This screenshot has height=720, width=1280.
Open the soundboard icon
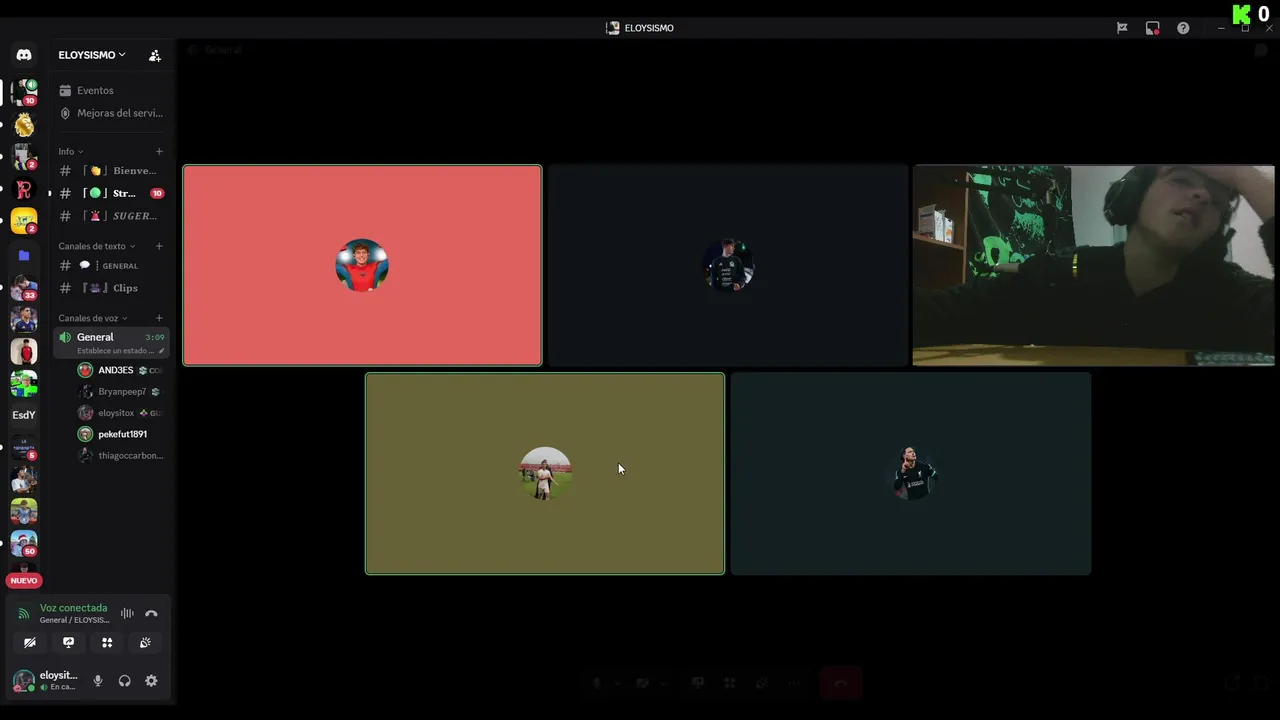[x=145, y=643]
